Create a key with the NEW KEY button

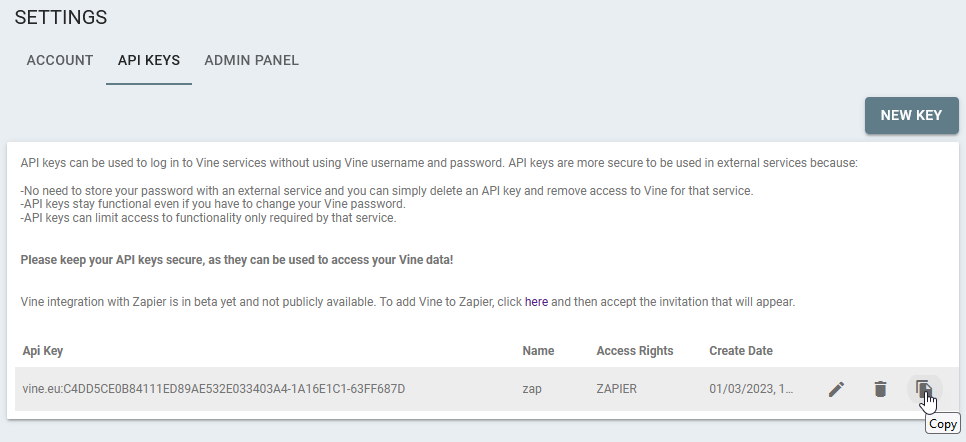tap(911, 115)
